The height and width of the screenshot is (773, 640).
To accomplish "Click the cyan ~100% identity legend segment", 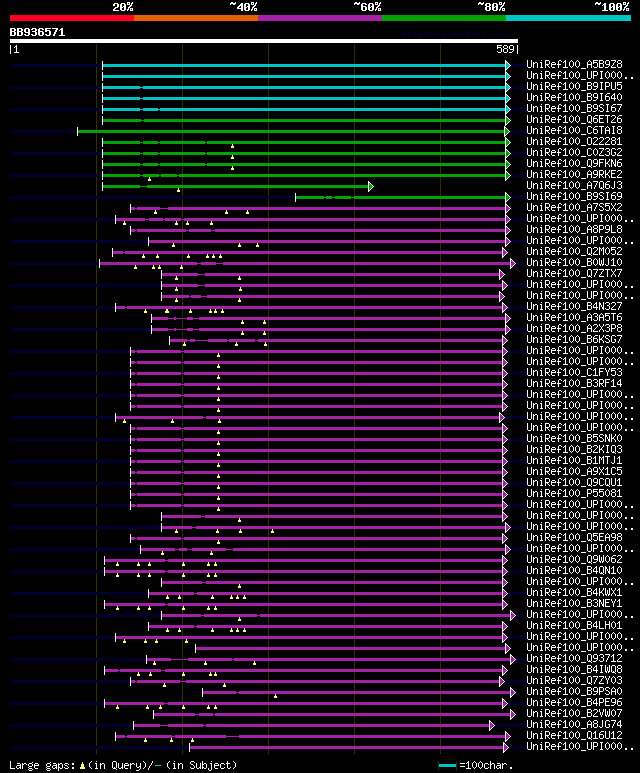I will [569, 18].
